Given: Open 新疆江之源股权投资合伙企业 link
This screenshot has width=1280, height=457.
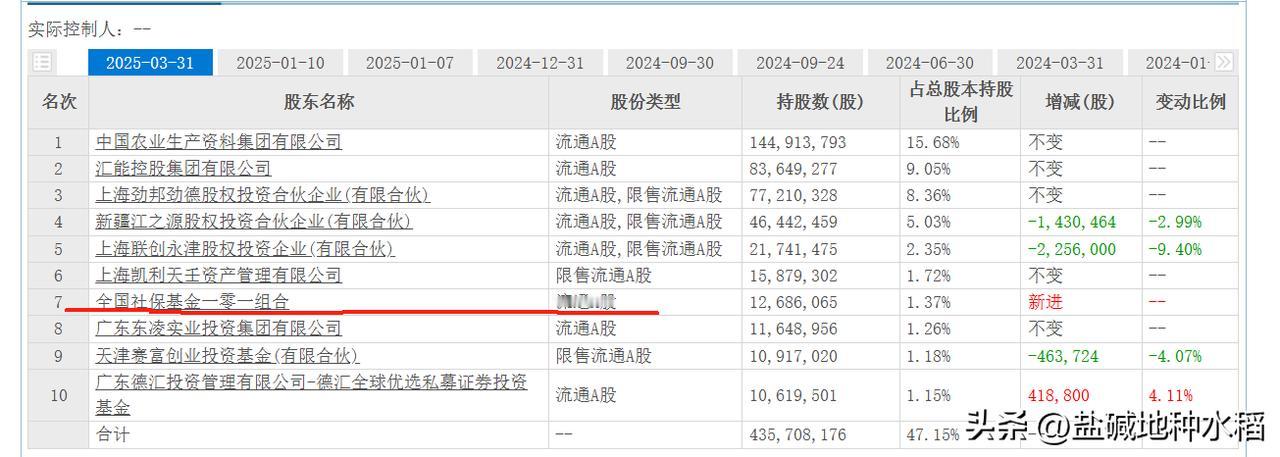Looking at the screenshot, I should click(254, 221).
